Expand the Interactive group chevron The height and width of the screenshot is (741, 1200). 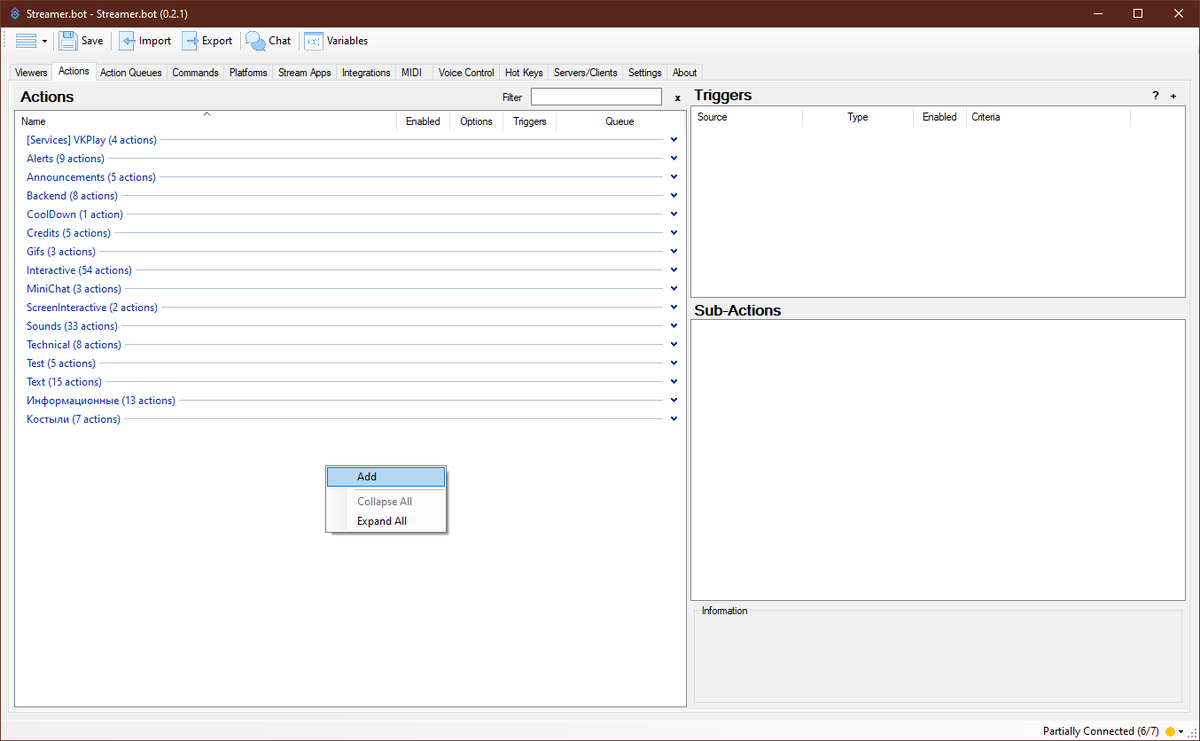click(x=674, y=270)
